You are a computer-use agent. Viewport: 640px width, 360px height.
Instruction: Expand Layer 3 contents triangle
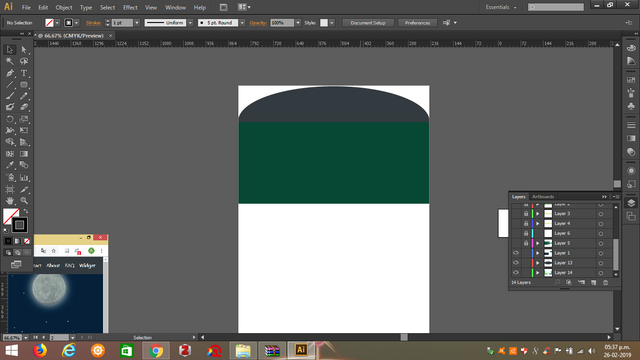[x=538, y=214]
